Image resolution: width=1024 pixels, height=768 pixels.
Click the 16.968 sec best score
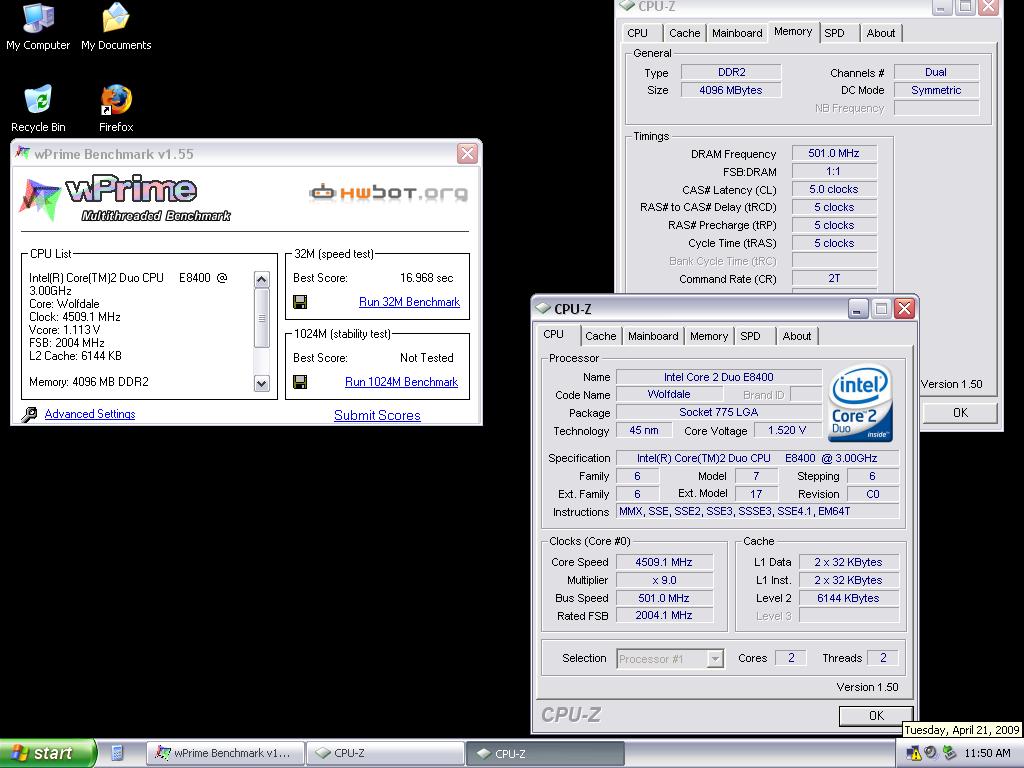point(426,278)
